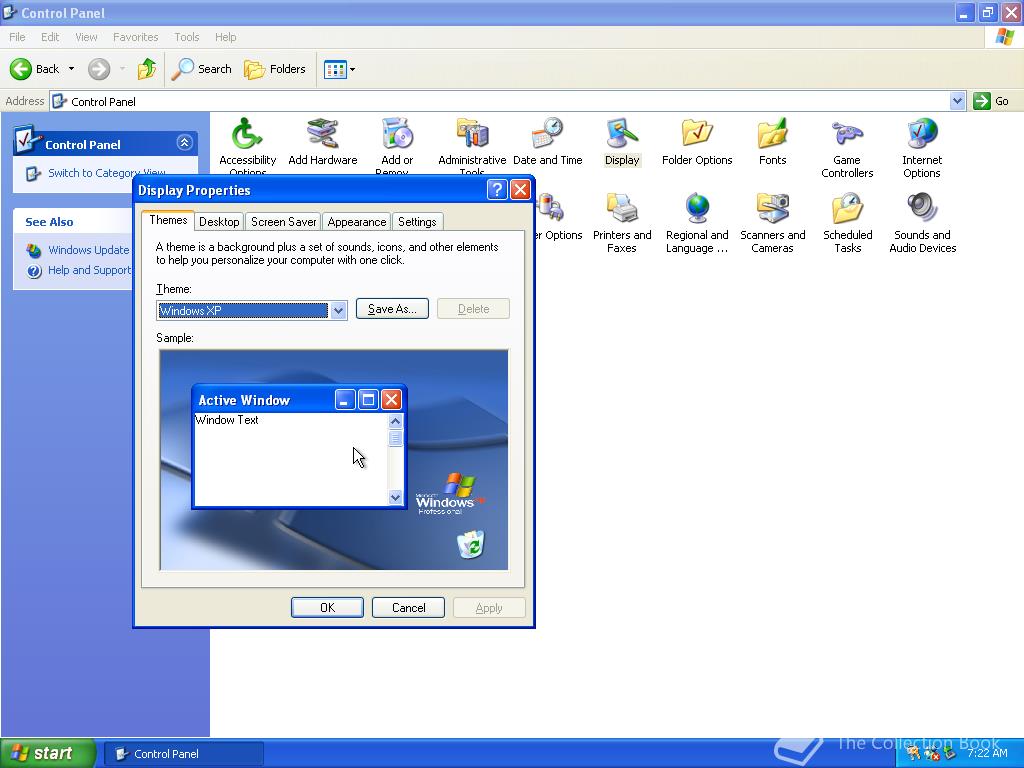Click the Save As button
The height and width of the screenshot is (768, 1024).
(392, 309)
